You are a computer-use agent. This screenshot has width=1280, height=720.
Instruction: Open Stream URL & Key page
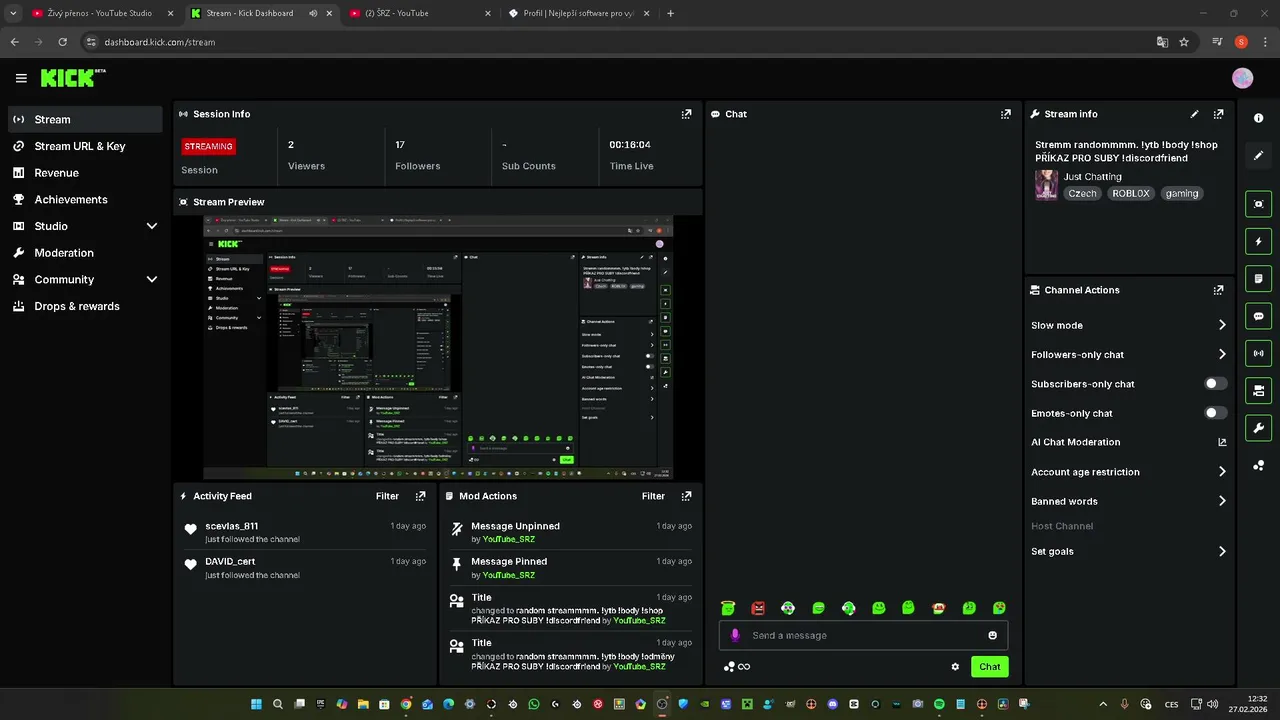tap(85, 146)
